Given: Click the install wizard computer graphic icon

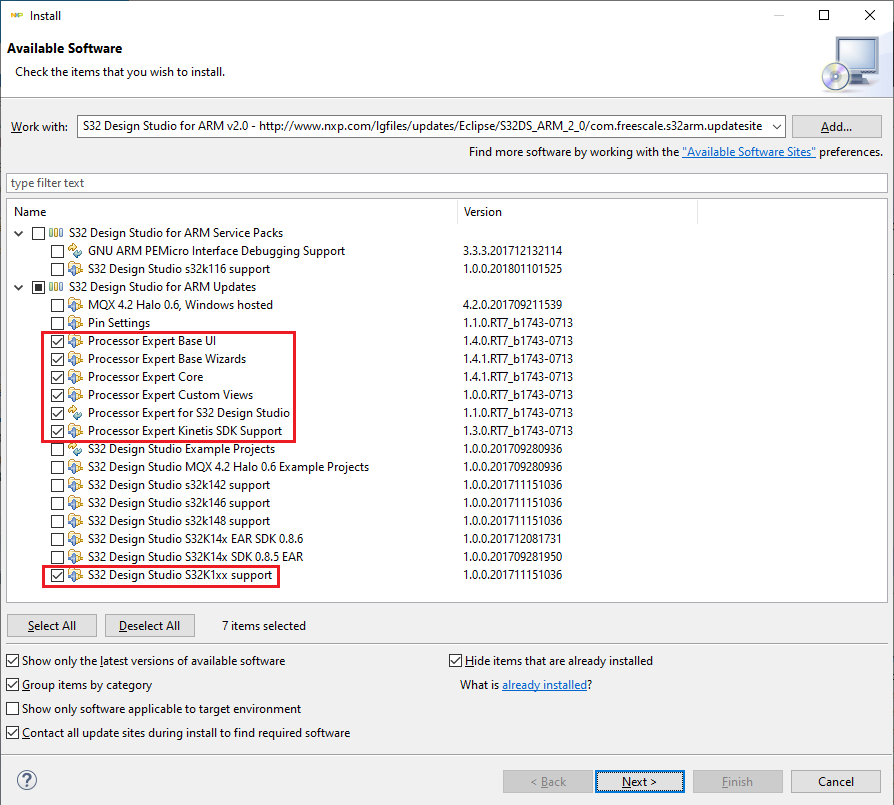Looking at the screenshot, I should pyautogui.click(x=853, y=64).
